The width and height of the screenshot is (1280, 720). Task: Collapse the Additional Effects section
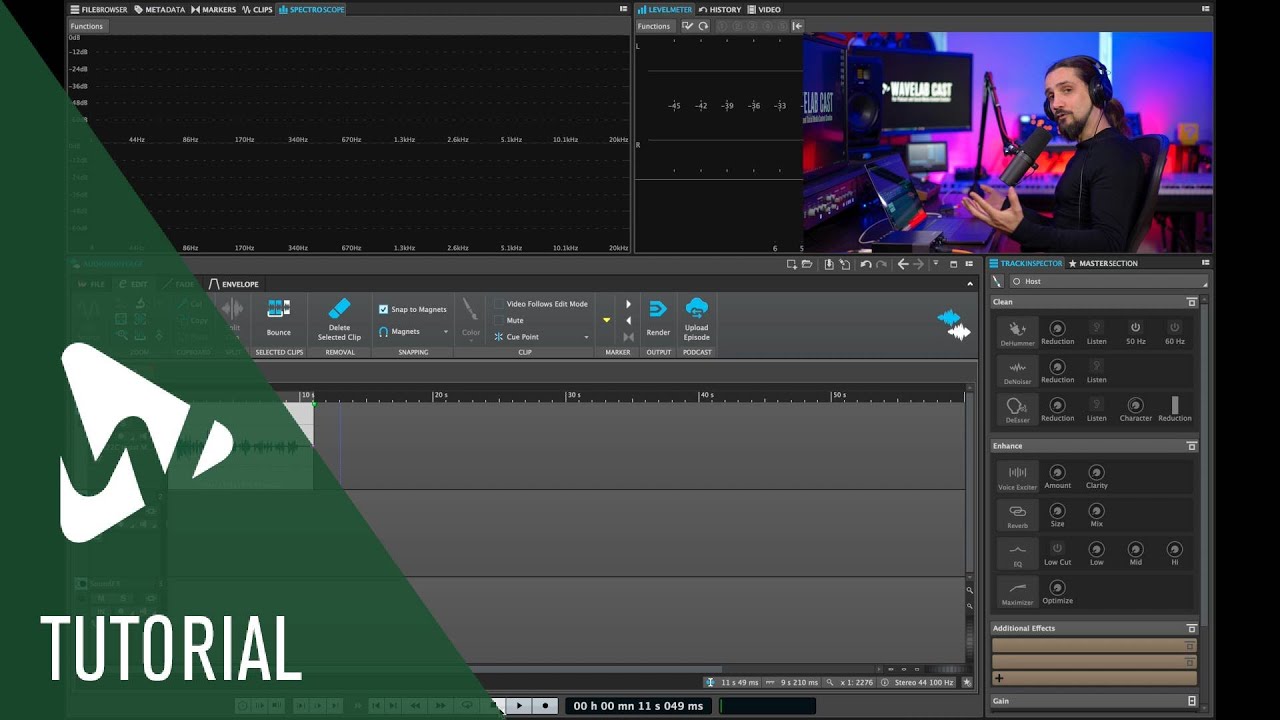coord(1191,628)
